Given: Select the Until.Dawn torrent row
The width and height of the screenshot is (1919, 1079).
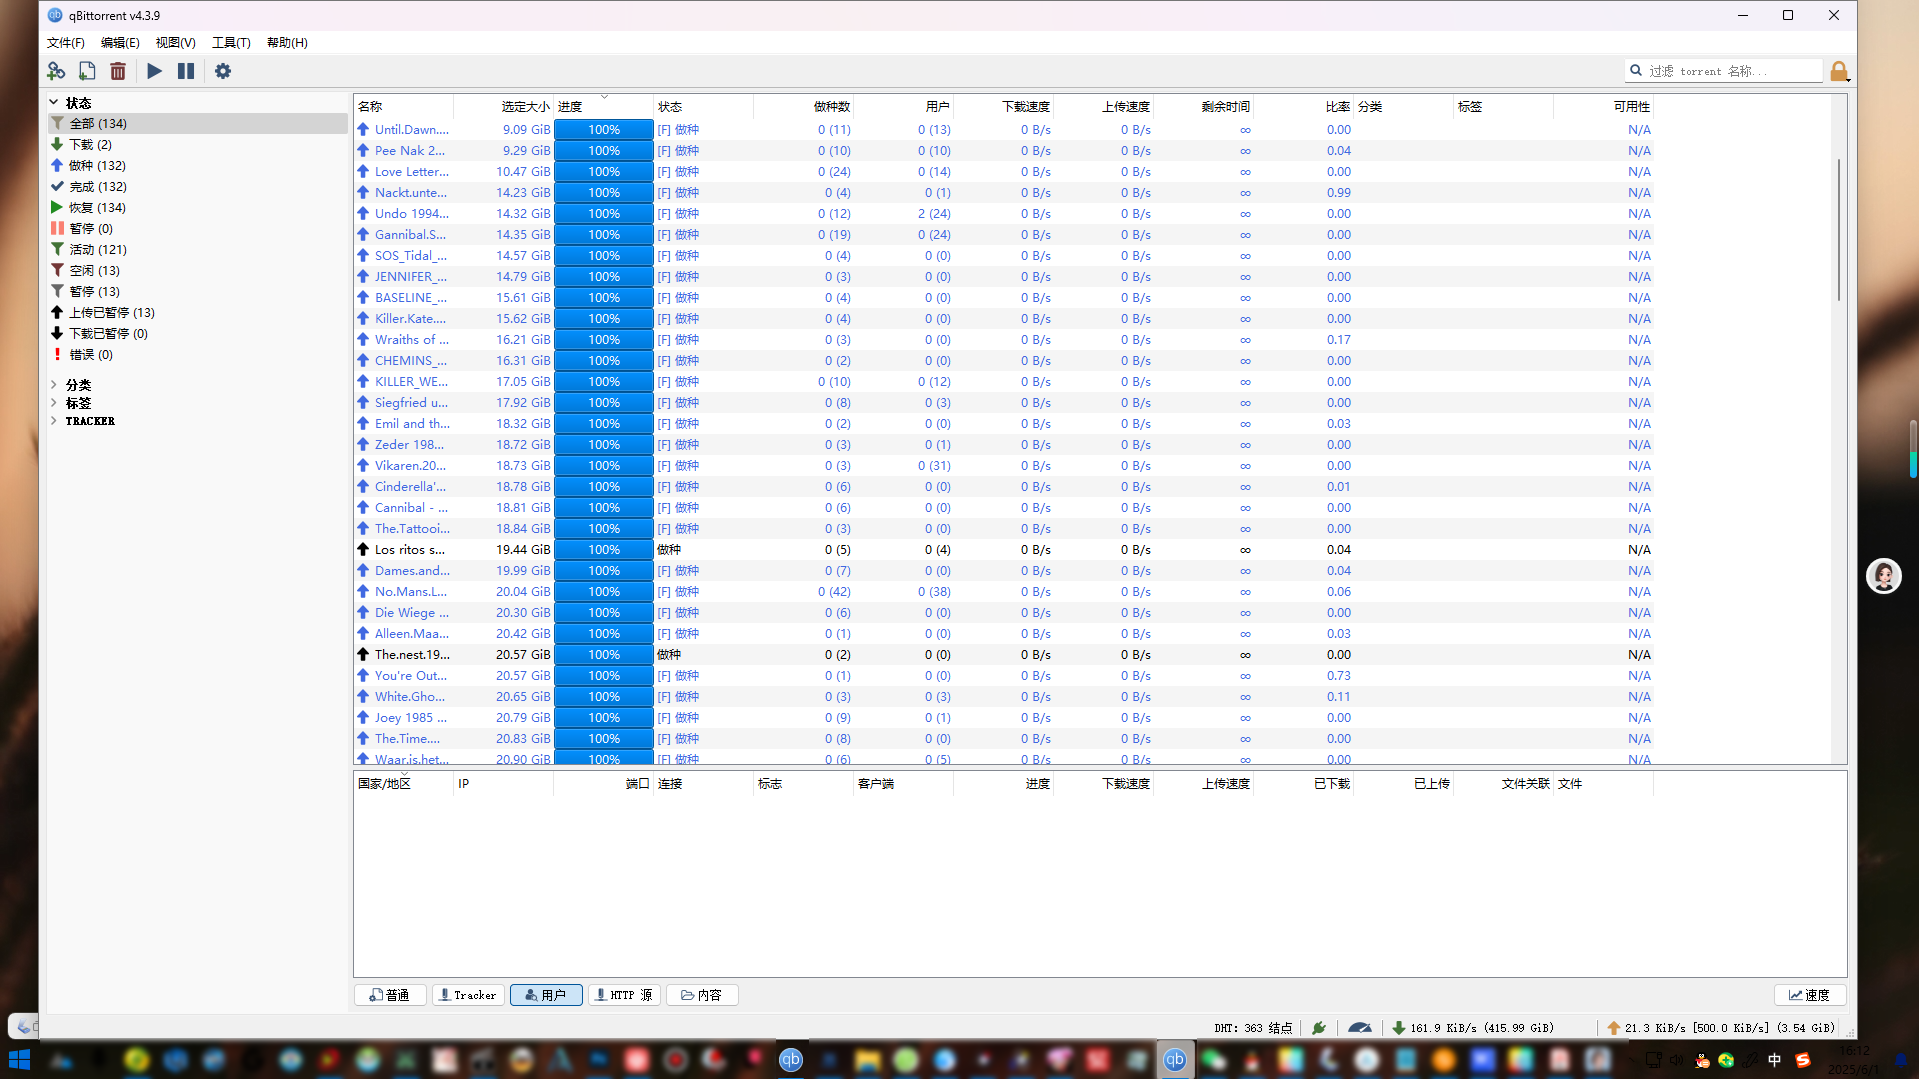Looking at the screenshot, I should tap(1003, 130).
